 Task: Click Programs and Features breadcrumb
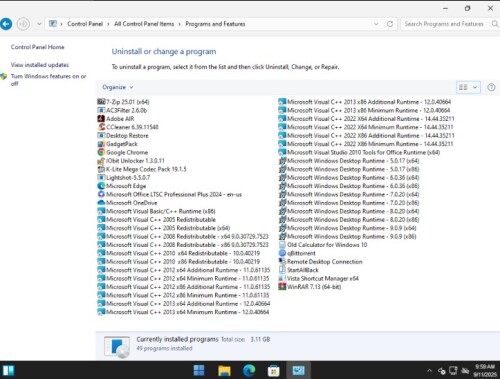(x=215, y=24)
